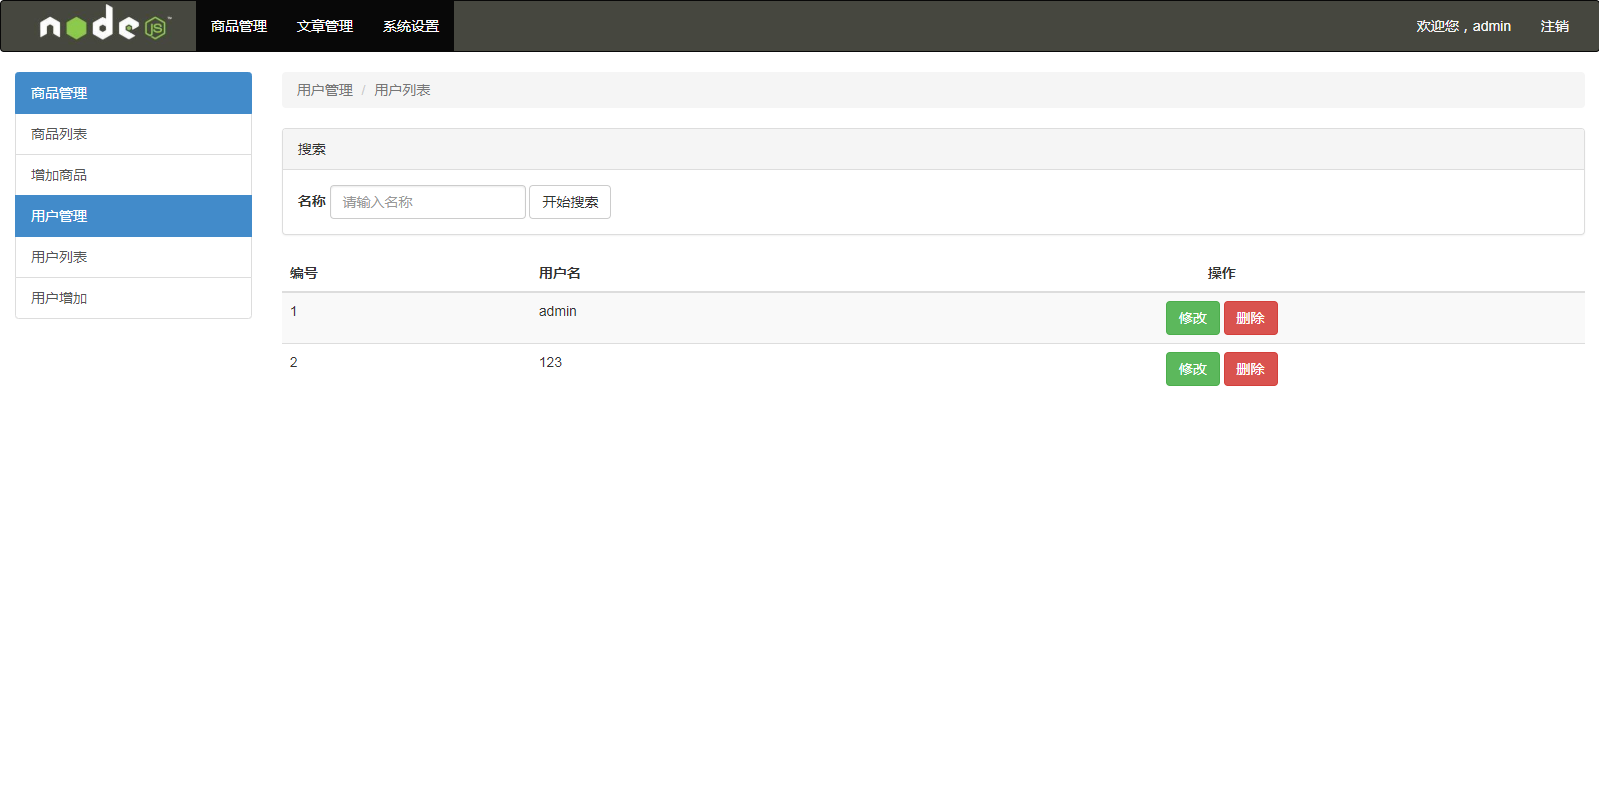Click the 用户名 column header
The width and height of the screenshot is (1599, 788).
[560, 273]
